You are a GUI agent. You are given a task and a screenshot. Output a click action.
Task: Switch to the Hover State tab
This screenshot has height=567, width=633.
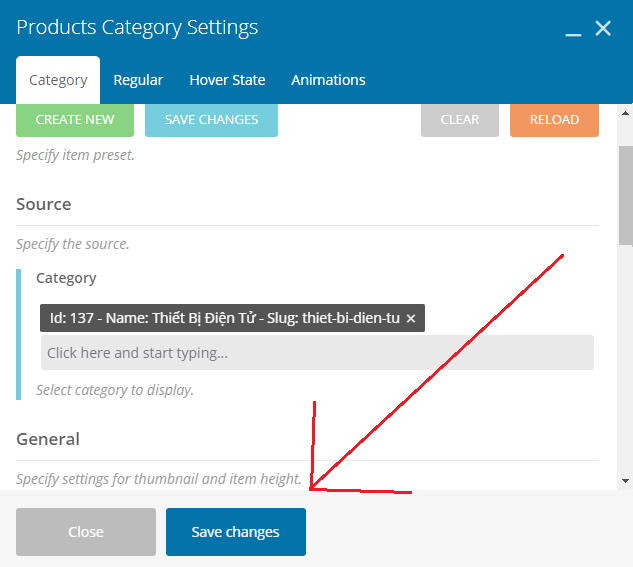point(227,80)
